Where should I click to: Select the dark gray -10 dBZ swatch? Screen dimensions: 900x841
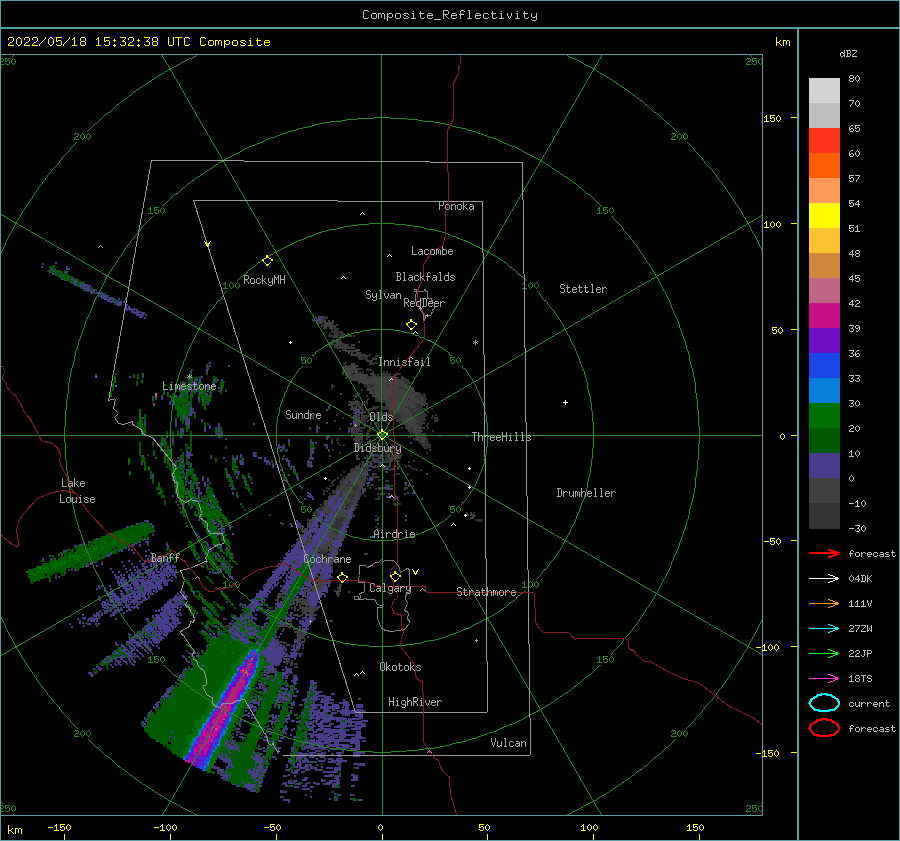tap(824, 515)
